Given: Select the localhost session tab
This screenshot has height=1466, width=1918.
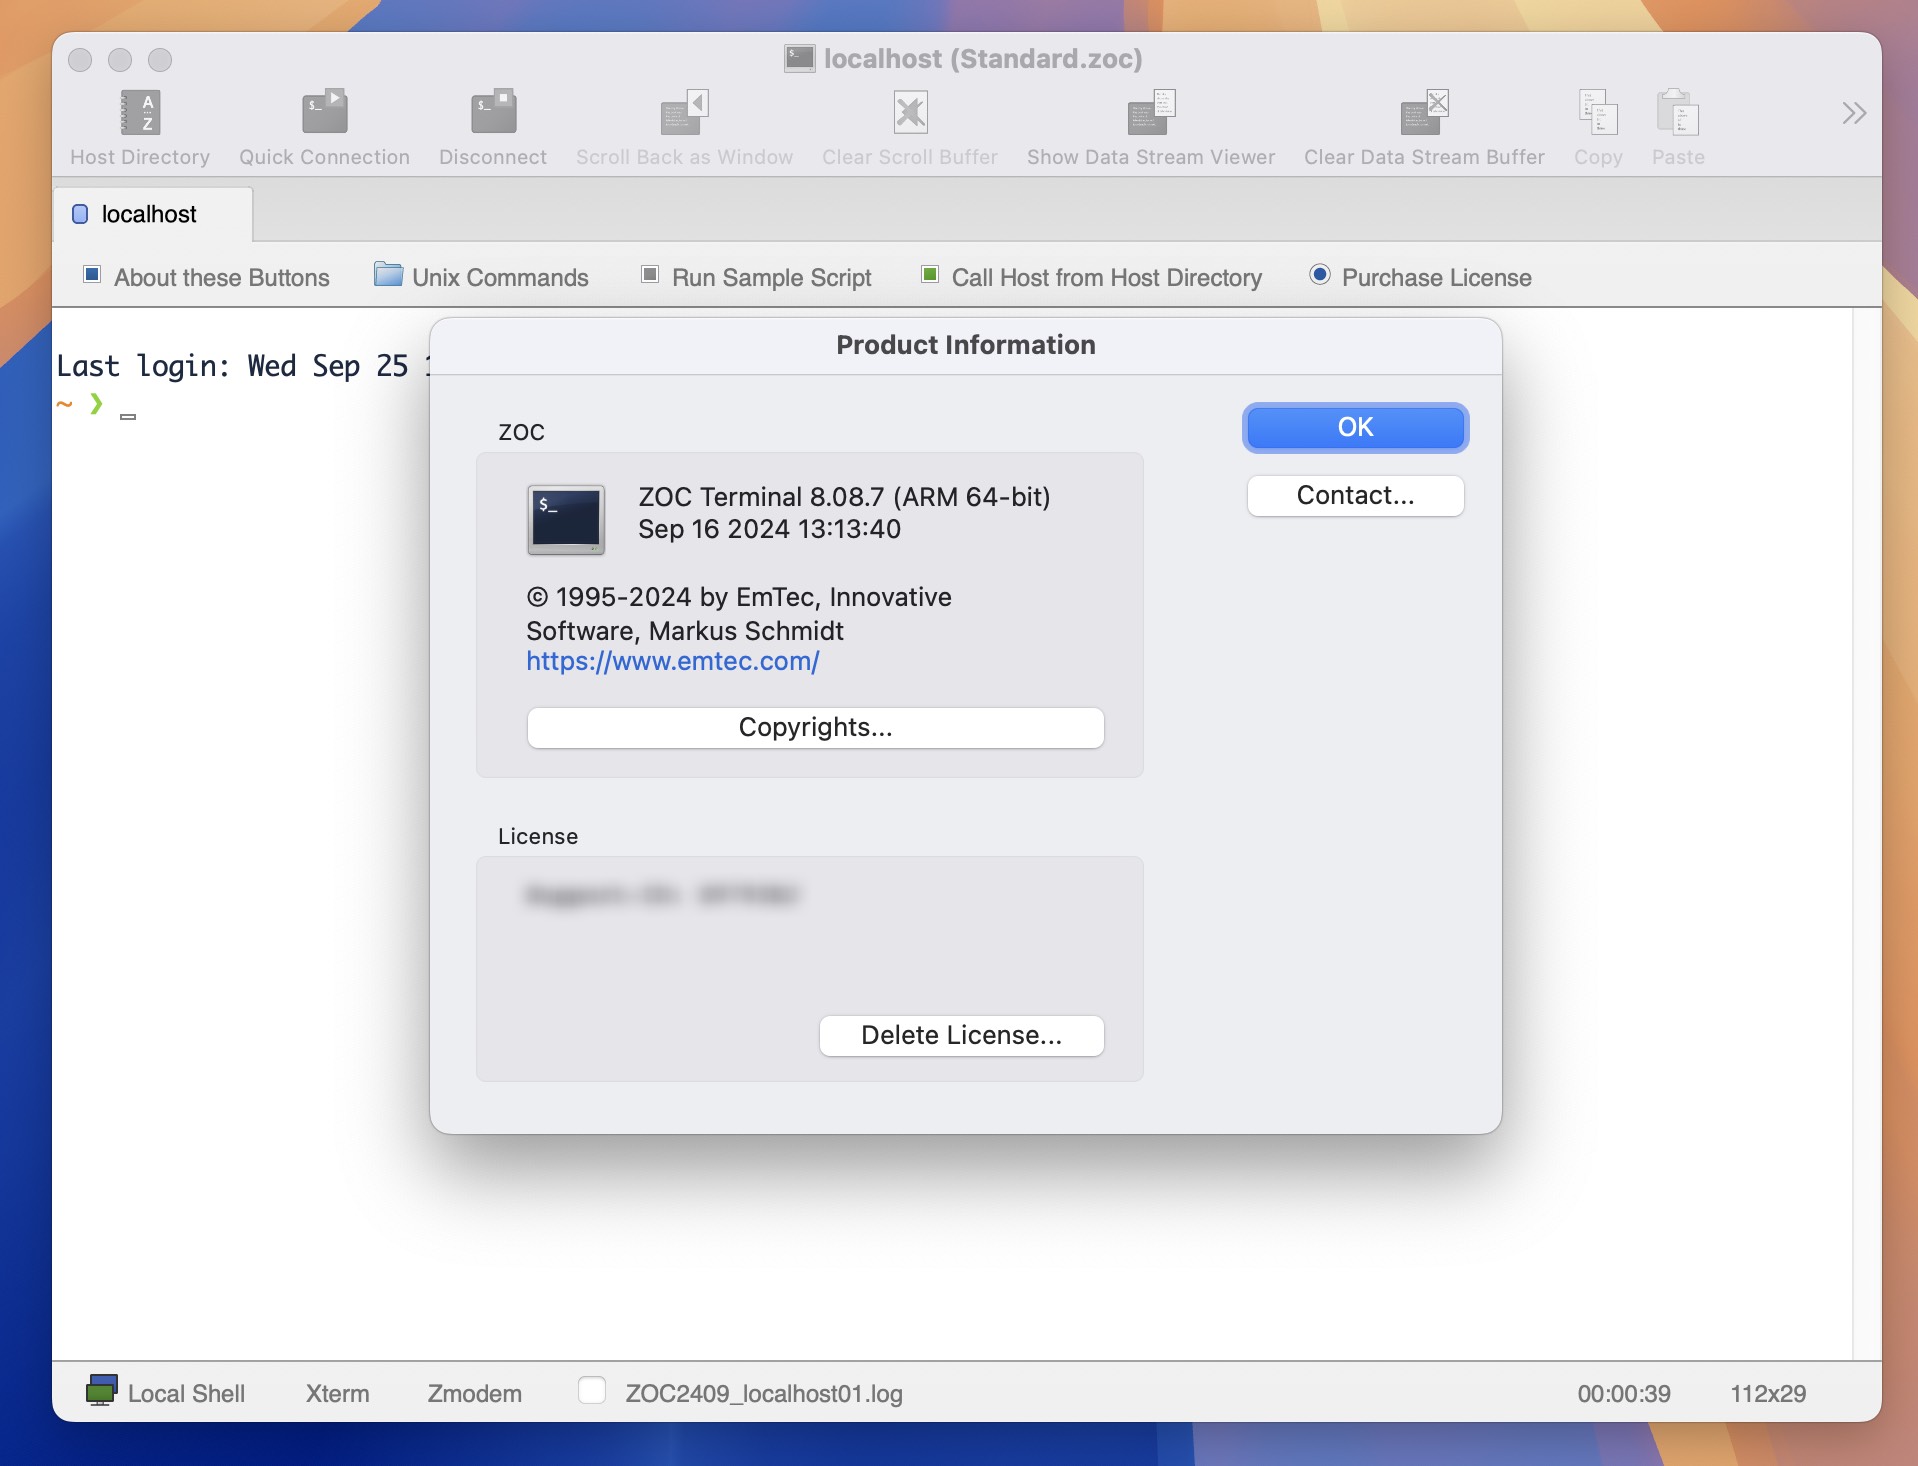Looking at the screenshot, I should tap(153, 214).
